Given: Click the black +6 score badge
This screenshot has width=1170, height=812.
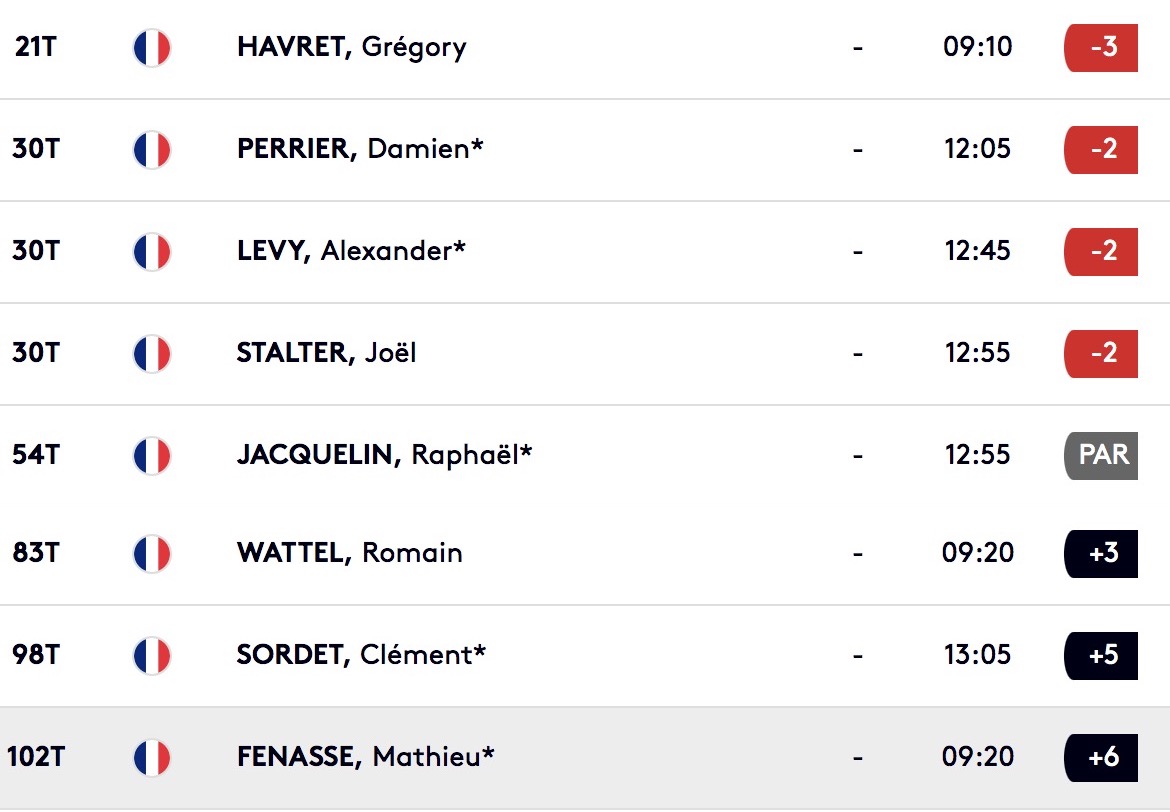Looking at the screenshot, I should pos(1101,758).
